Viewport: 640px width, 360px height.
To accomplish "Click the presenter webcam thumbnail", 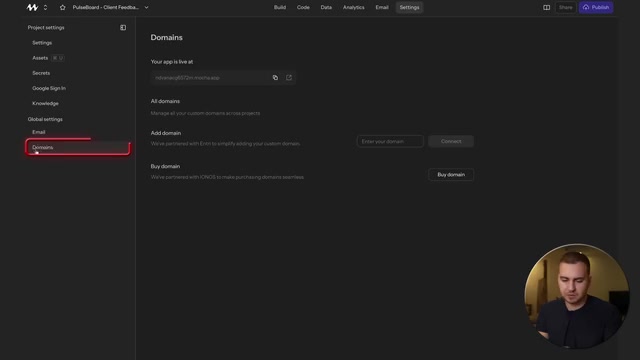I will coord(577,296).
